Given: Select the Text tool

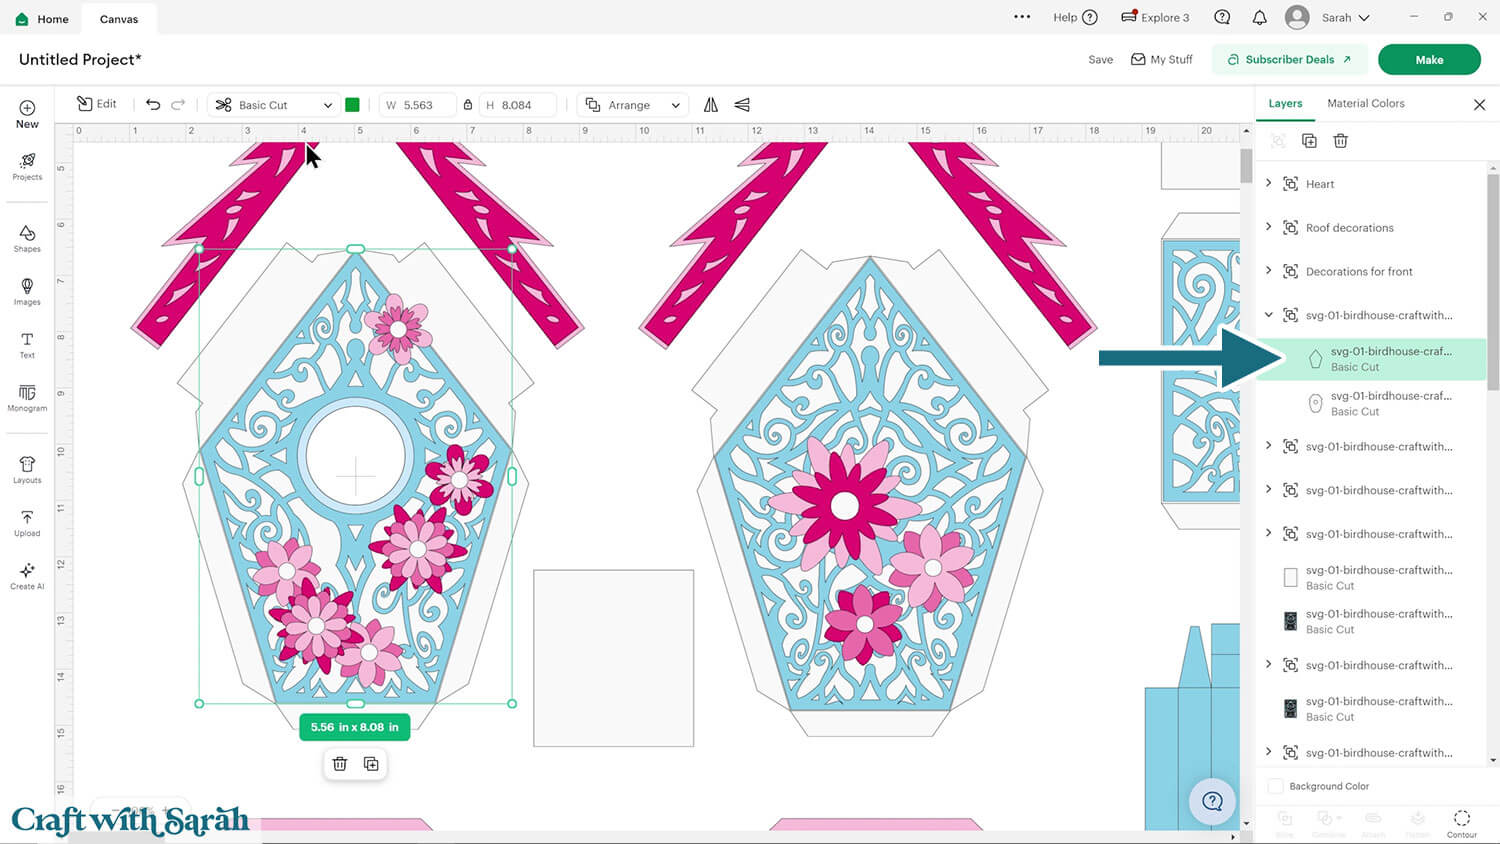Looking at the screenshot, I should click(27, 345).
